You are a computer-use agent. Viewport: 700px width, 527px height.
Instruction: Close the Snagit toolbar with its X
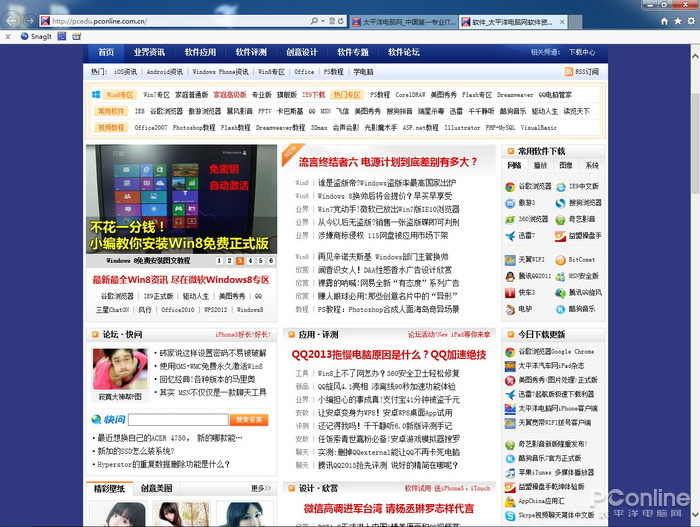coord(8,37)
